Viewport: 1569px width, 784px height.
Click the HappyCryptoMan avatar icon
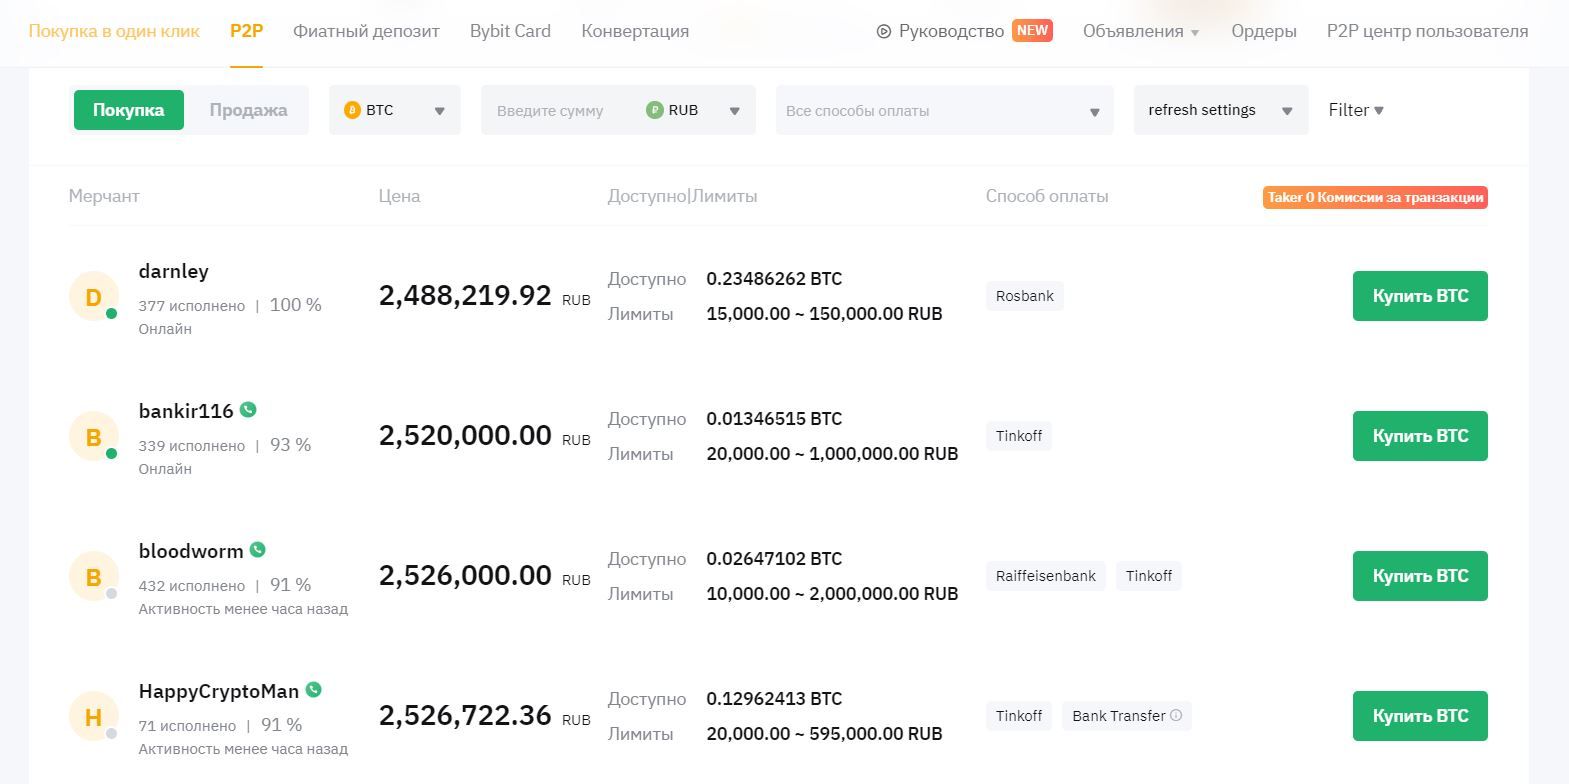tap(93, 717)
